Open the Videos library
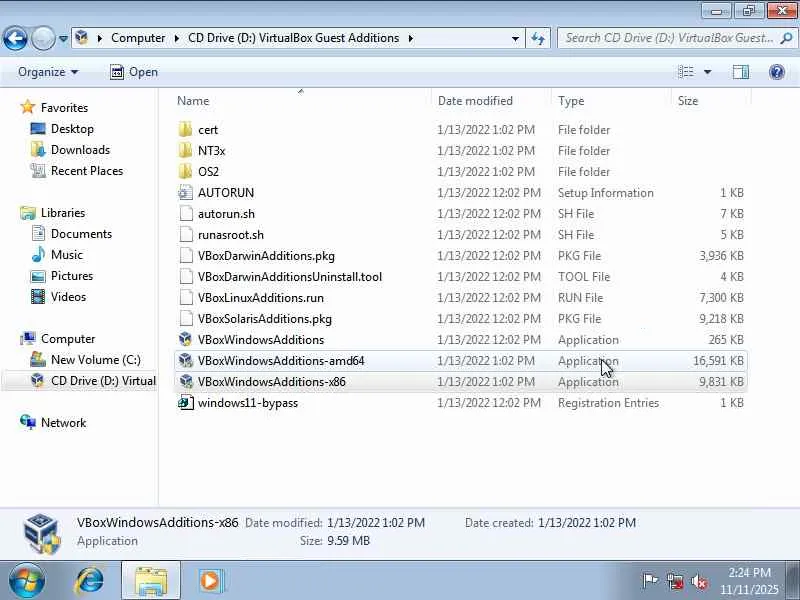The image size is (800, 600). 68,296
